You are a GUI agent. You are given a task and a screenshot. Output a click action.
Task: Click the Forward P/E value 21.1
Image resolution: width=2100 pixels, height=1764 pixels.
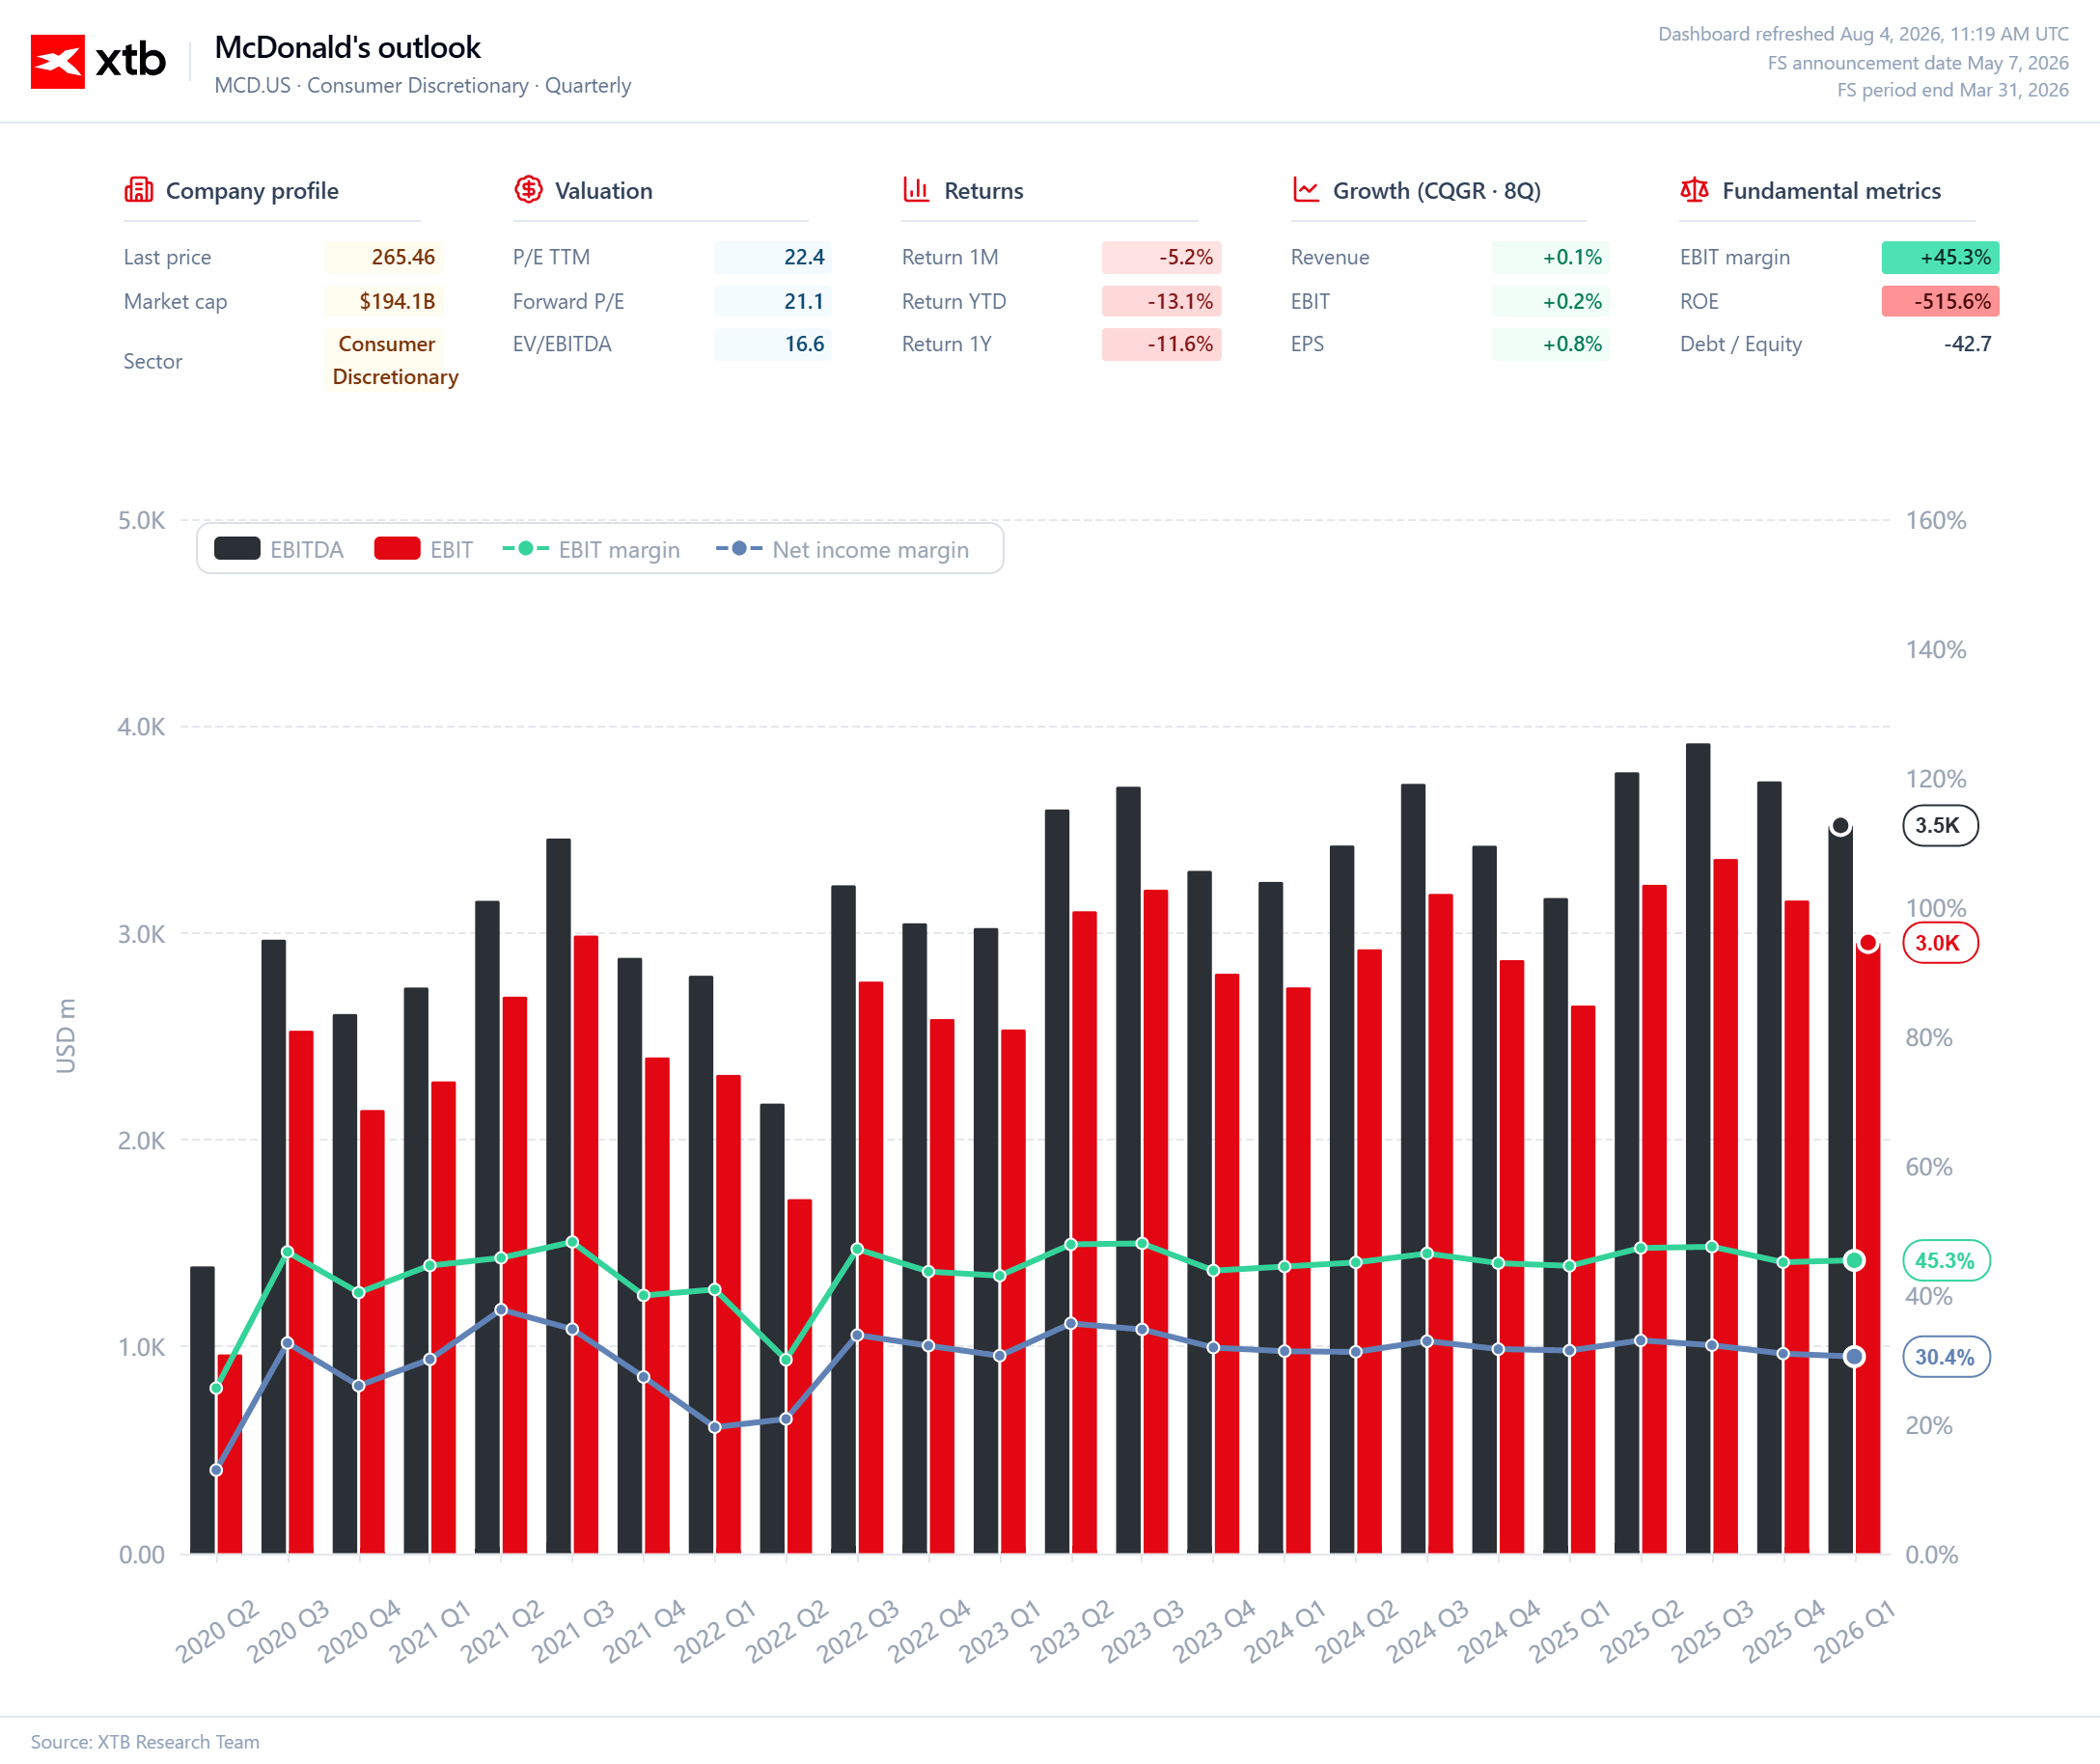tap(772, 301)
